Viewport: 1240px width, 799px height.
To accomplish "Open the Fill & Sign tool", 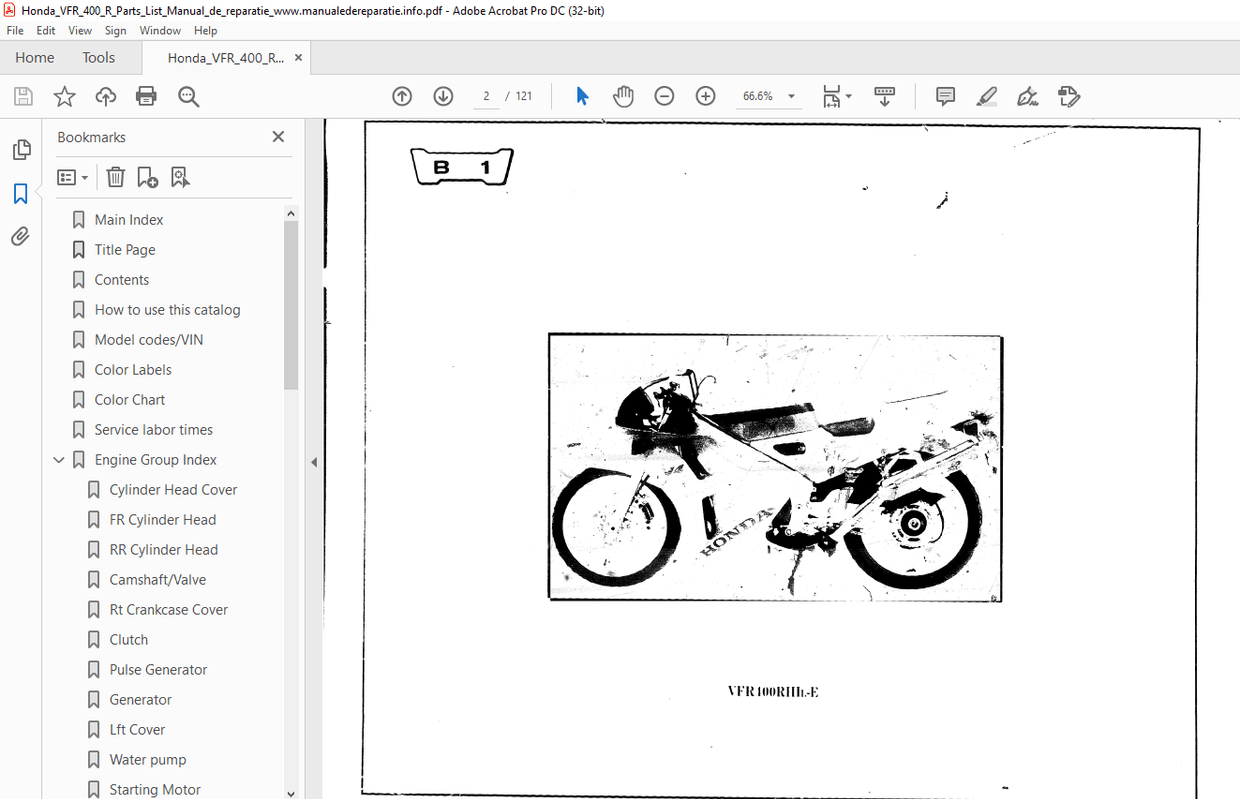I will click(x=1027, y=96).
